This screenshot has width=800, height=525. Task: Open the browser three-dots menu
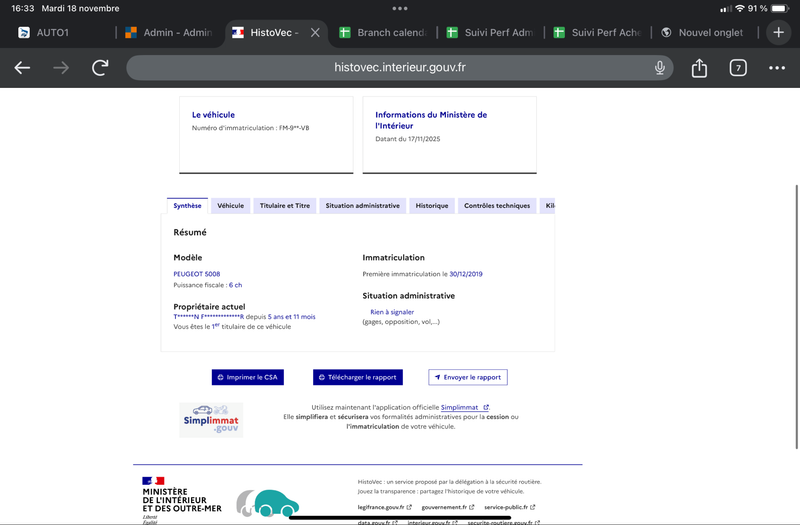coord(777,68)
